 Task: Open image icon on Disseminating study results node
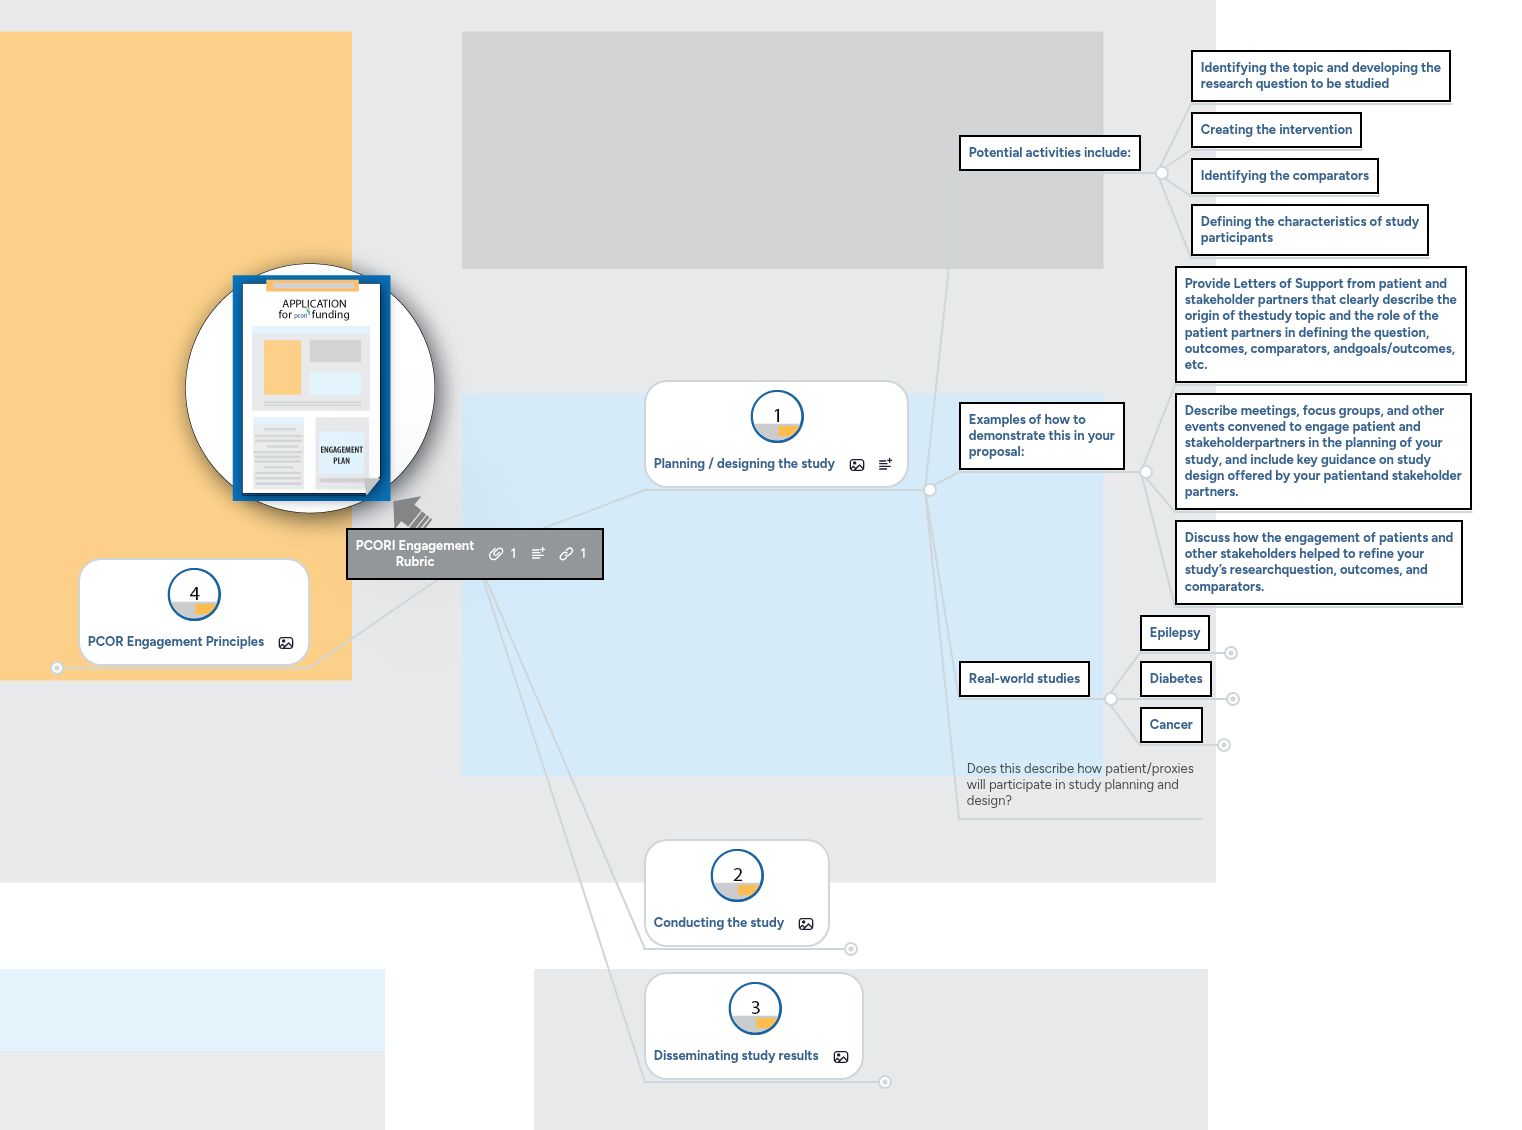coord(841,1057)
